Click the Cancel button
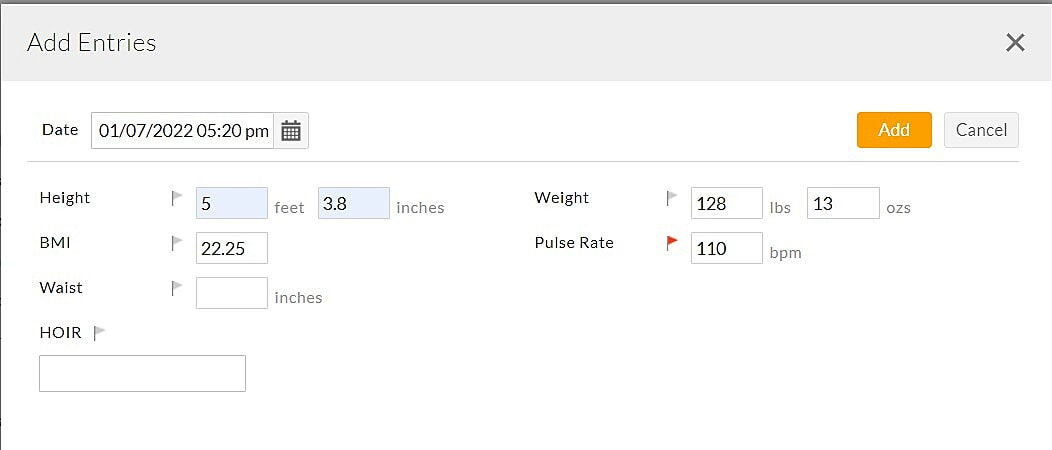Screen dimensions: 1052x450 [981, 130]
